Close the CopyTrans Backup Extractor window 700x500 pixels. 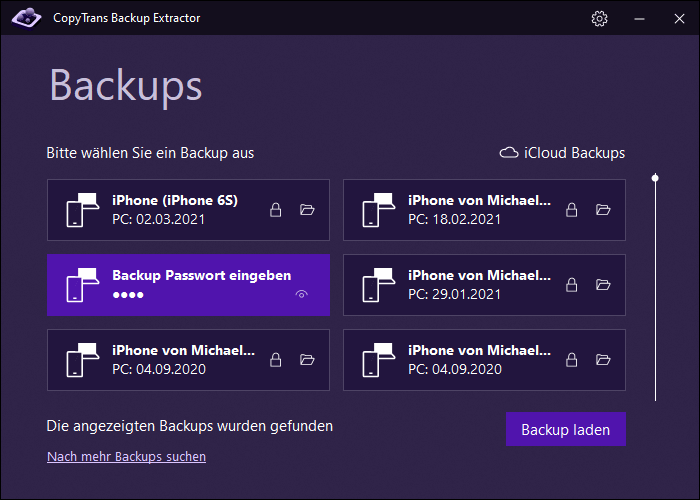(x=679, y=18)
